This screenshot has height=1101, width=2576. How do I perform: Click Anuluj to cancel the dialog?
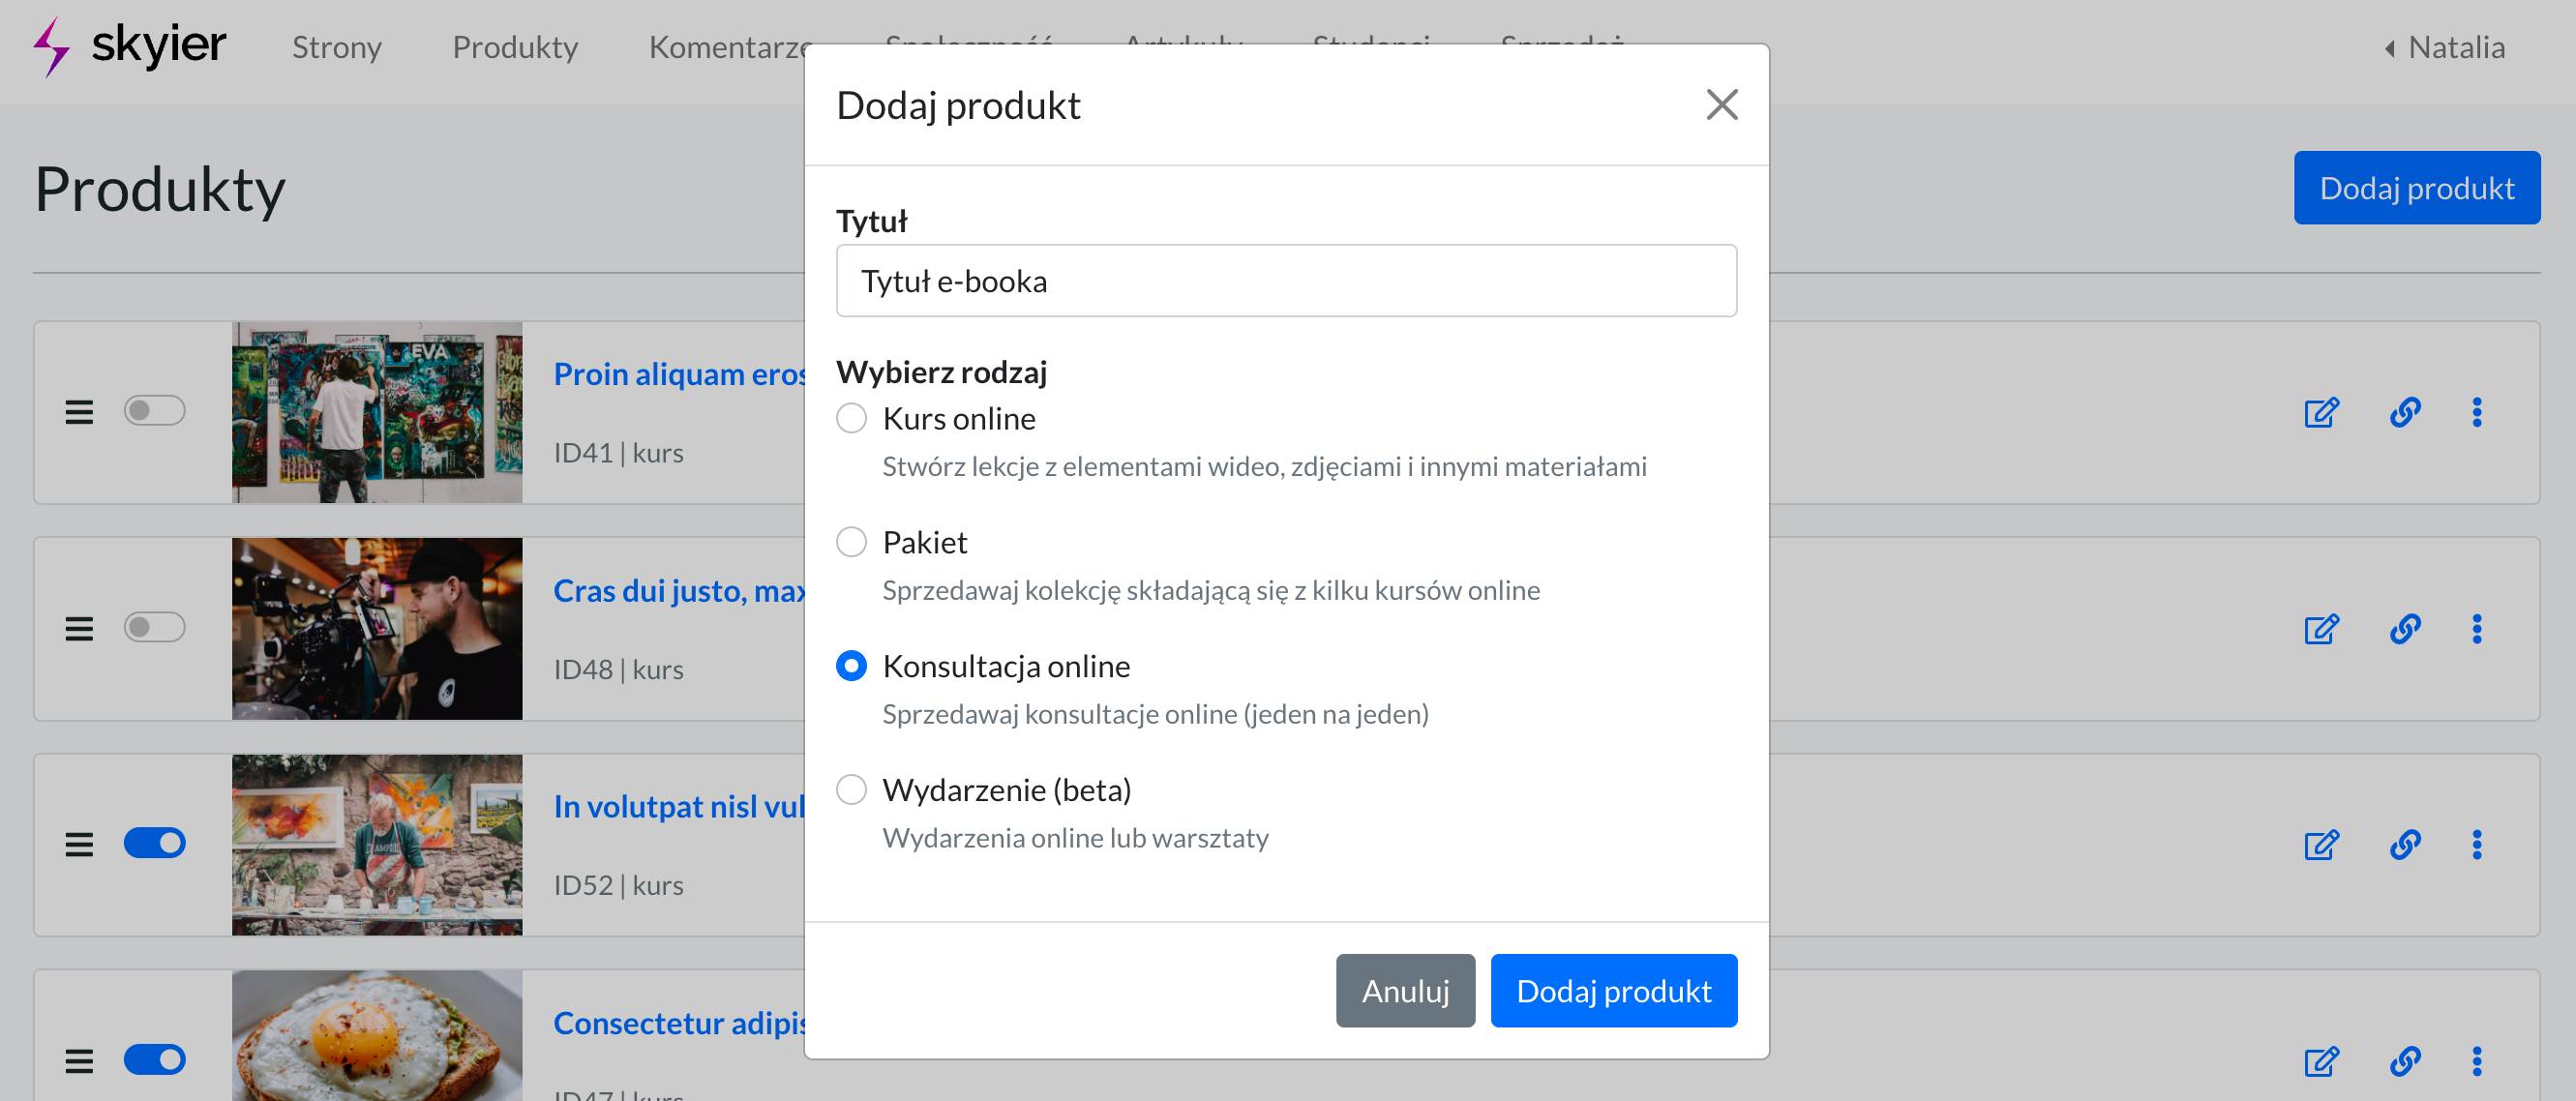(x=1405, y=990)
